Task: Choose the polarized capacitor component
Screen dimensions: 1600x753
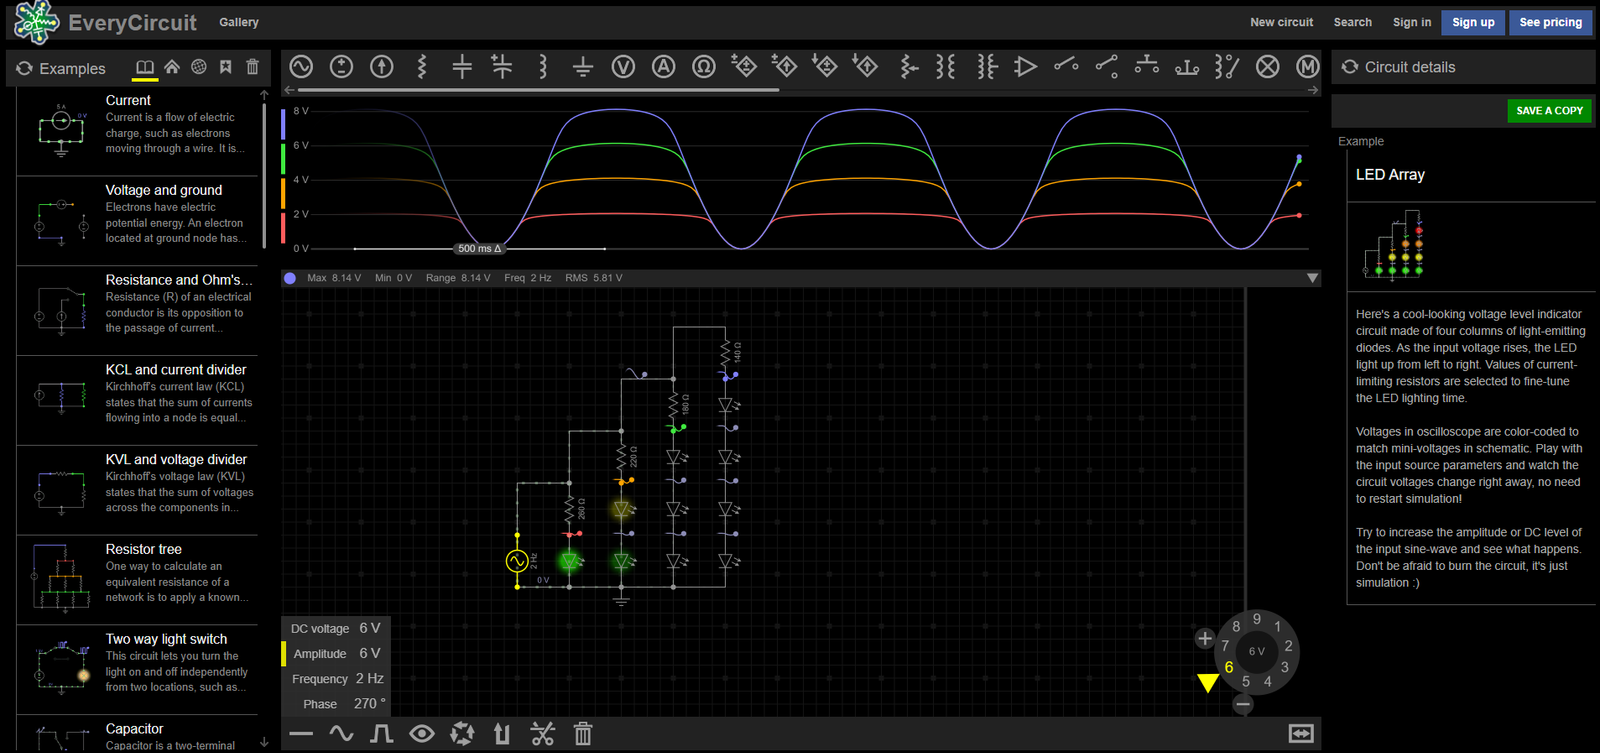Action: (x=502, y=67)
